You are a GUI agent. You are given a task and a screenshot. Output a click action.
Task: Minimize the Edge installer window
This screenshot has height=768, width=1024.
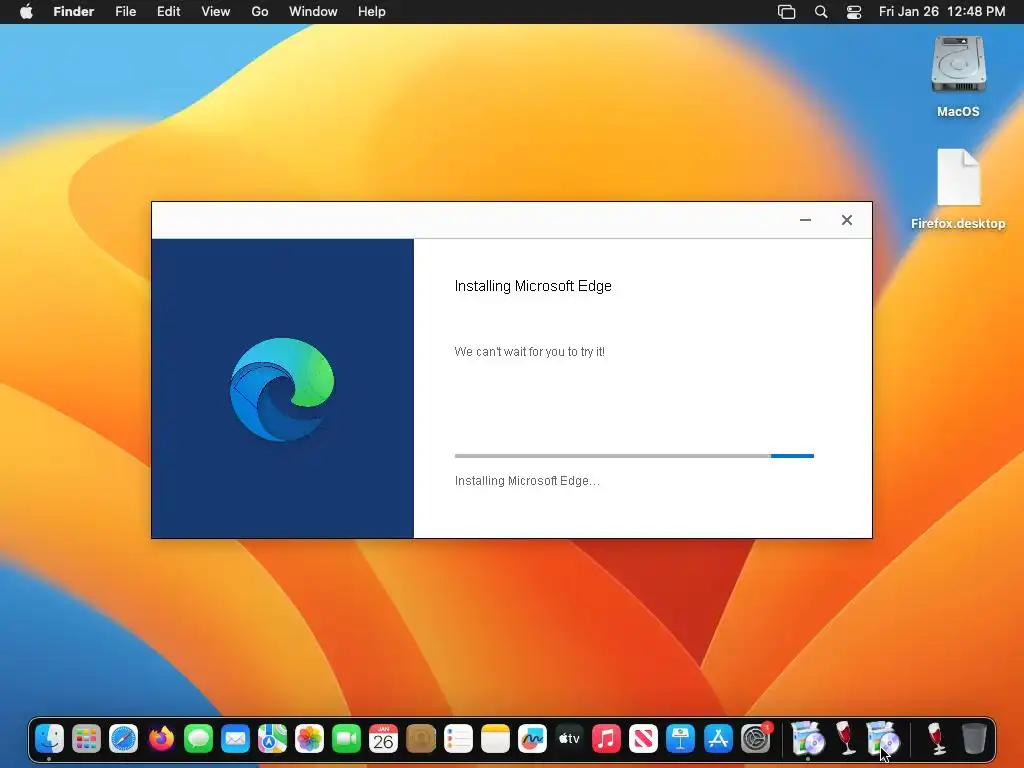click(805, 220)
